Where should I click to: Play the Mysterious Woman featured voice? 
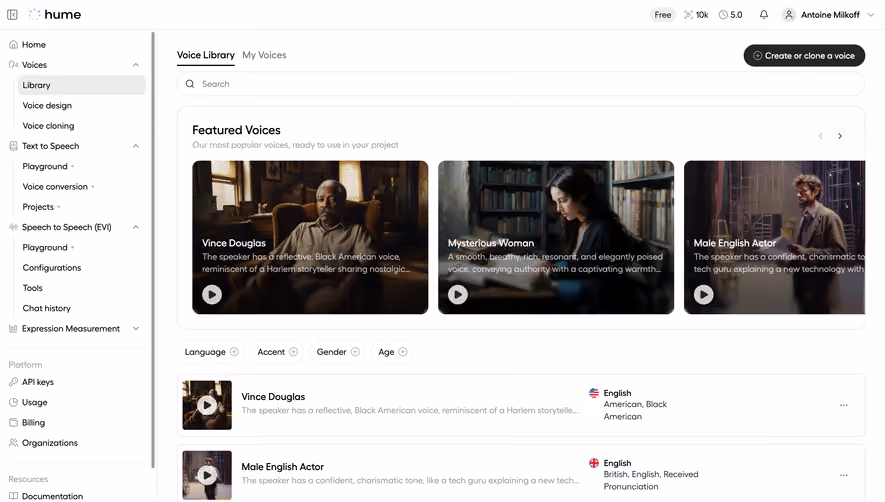pyautogui.click(x=458, y=294)
